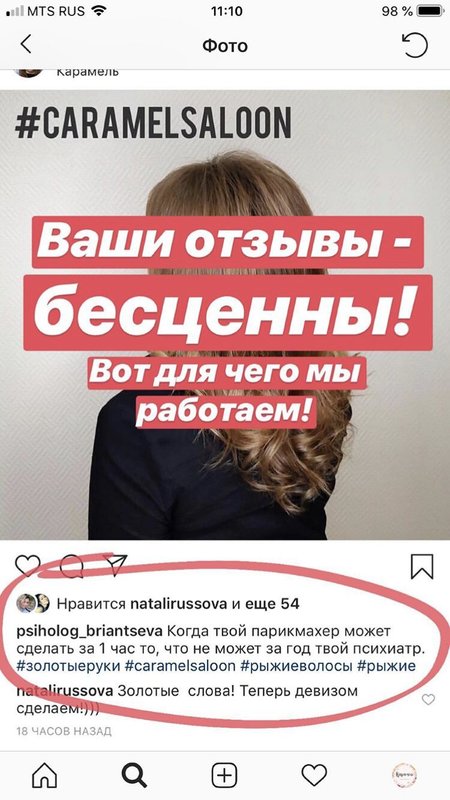Image resolution: width=450 pixels, height=800 pixels.
Task: Tap liker avatars next to Нравится
Action: 33,604
